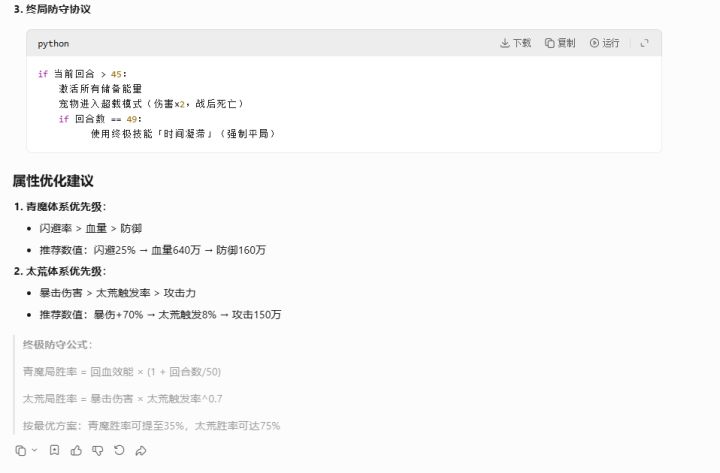Regenerate the response
720x473 pixels.
click(x=119, y=450)
